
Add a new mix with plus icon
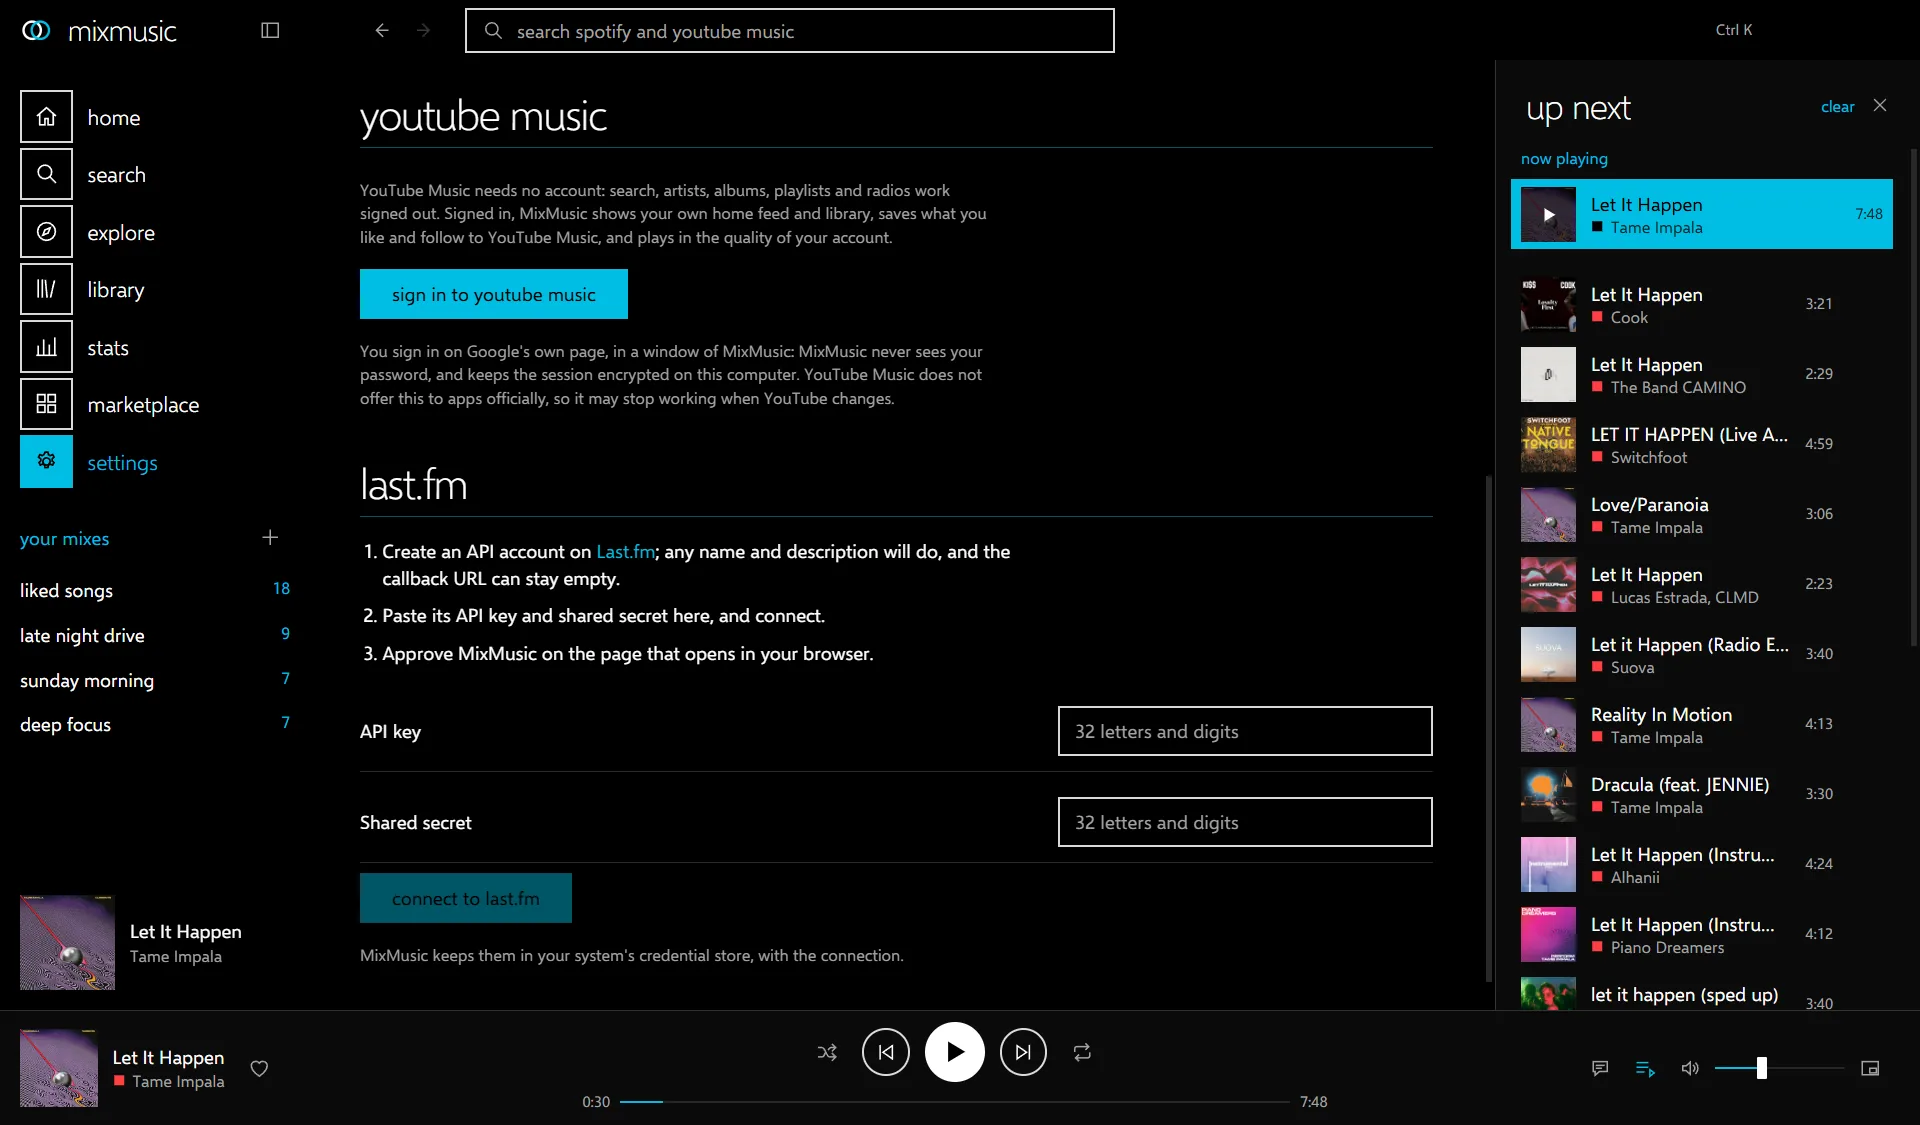point(270,538)
